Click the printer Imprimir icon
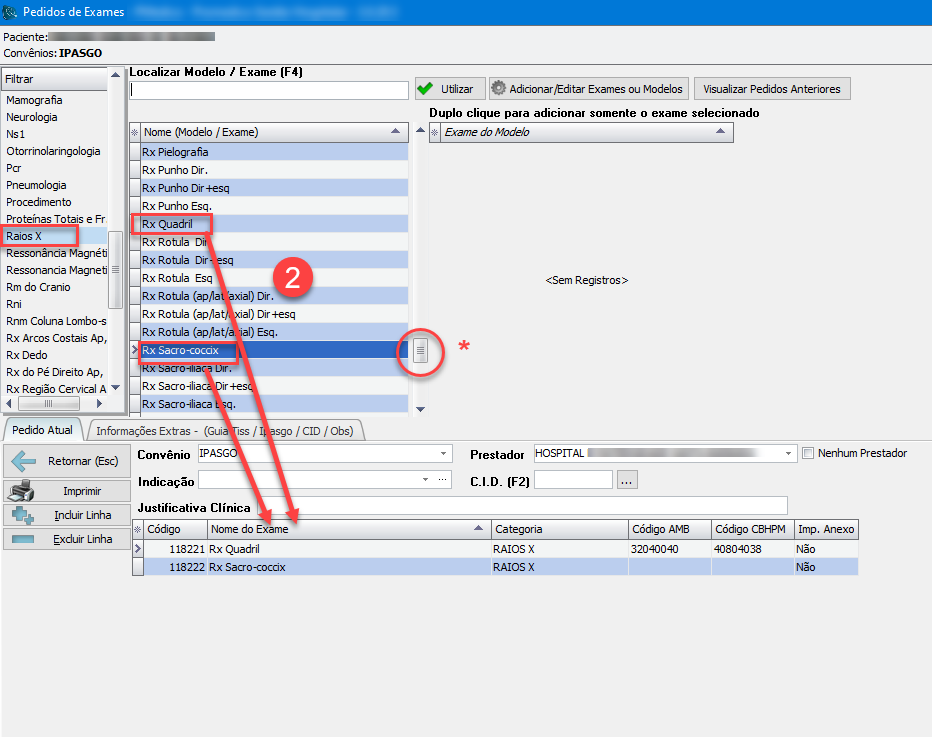 click(22, 491)
